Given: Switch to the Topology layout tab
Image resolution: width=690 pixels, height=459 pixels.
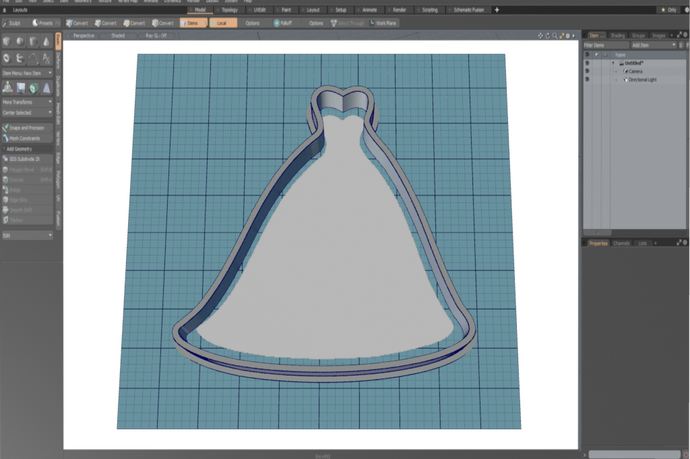Looking at the screenshot, I should (x=229, y=10).
